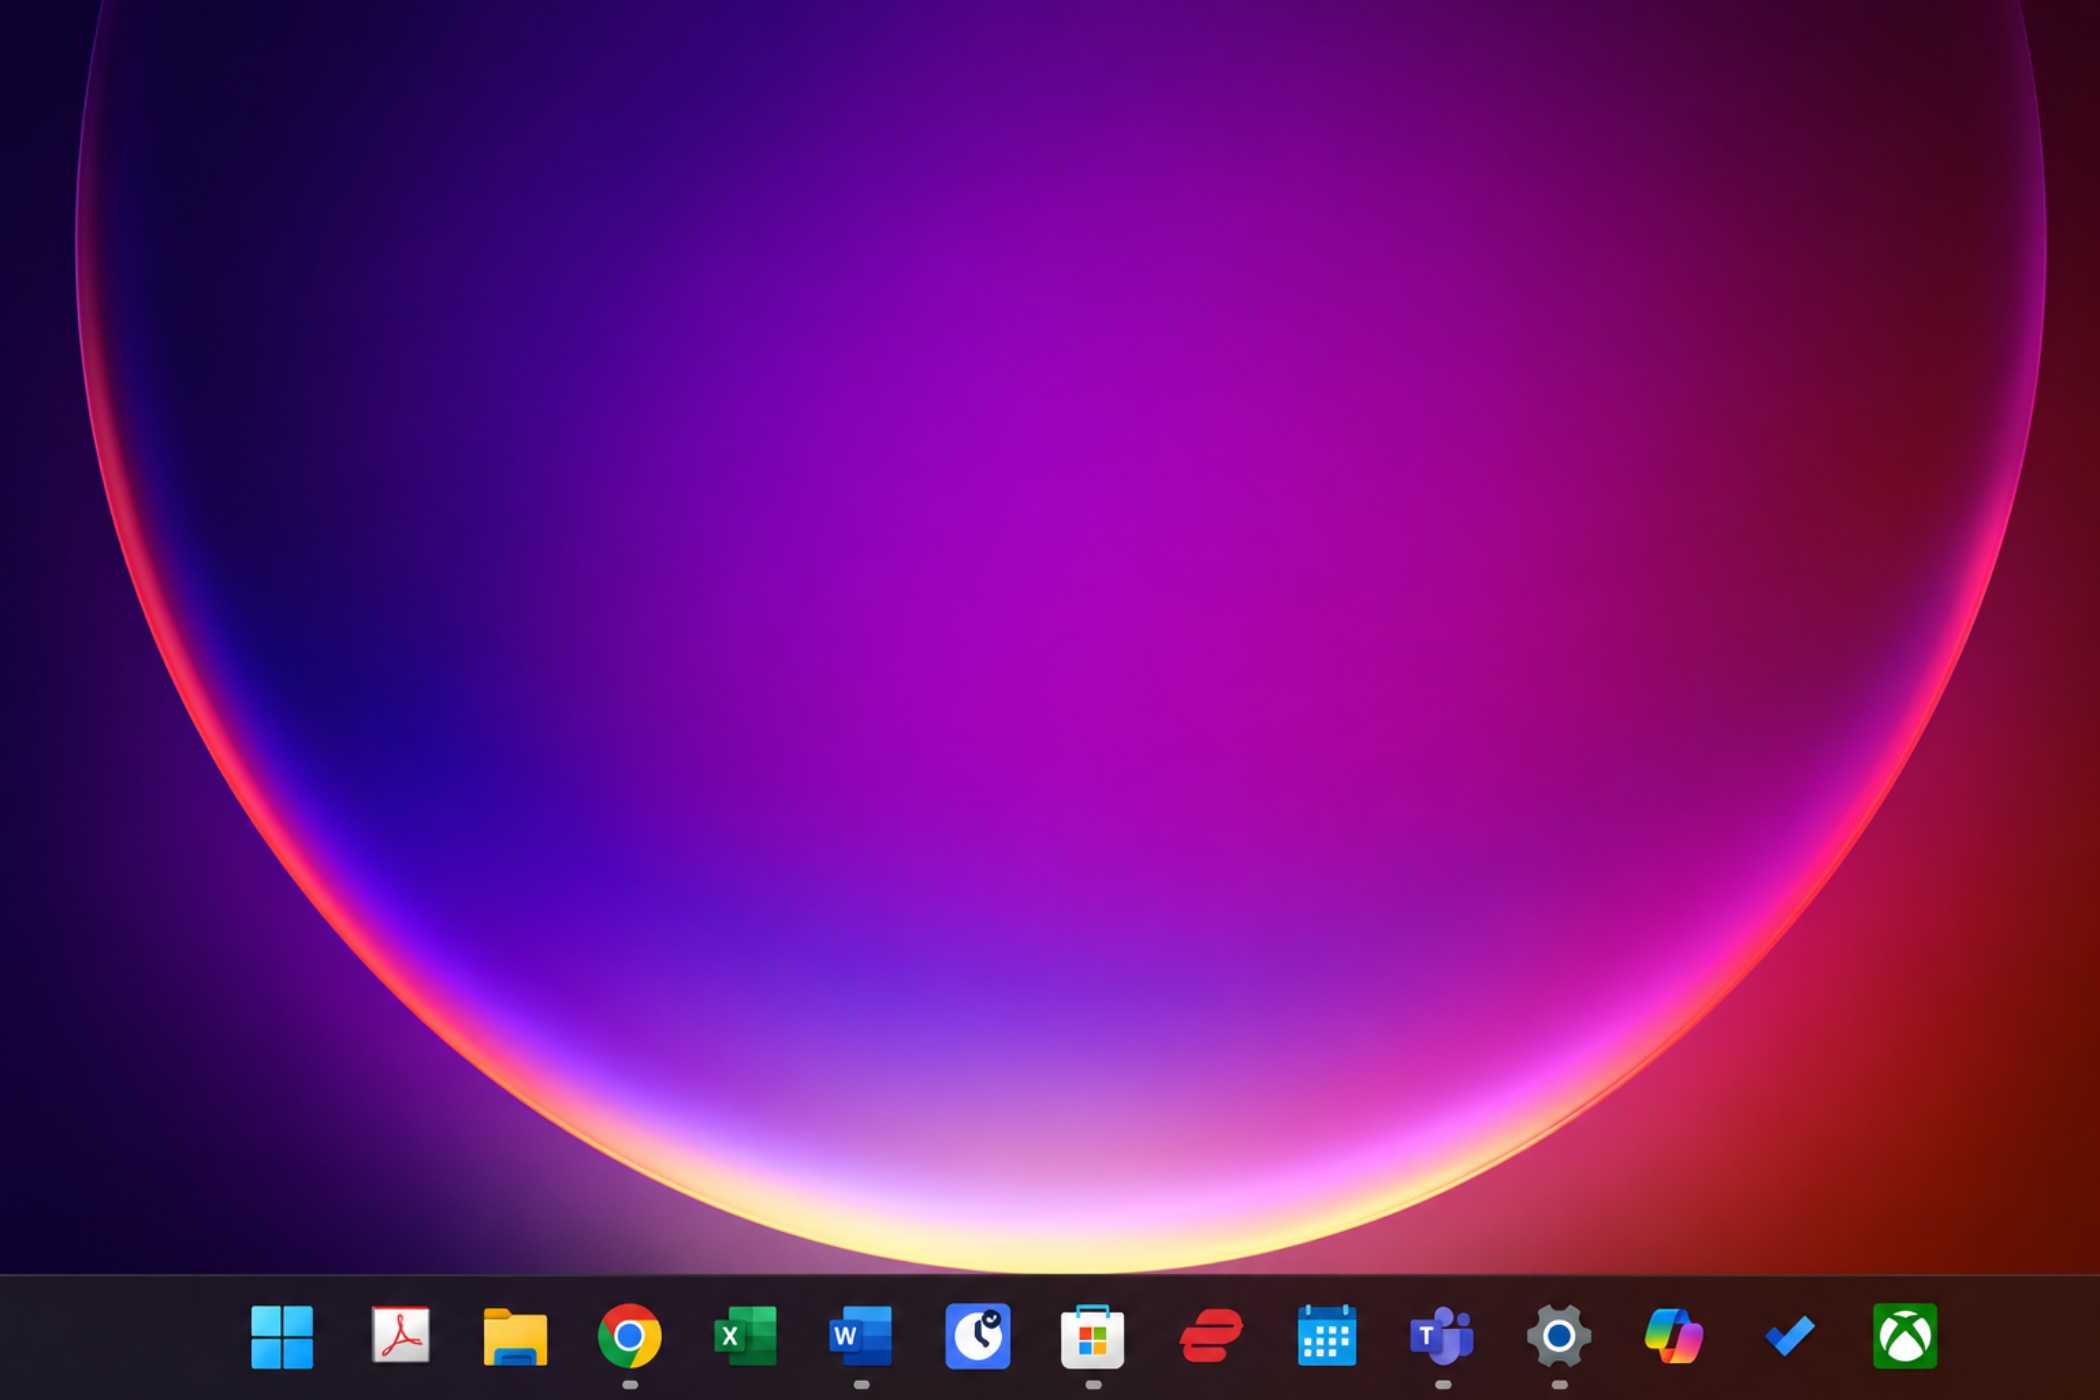
Task: Open the Calendar app in taskbar
Action: tap(1327, 1335)
